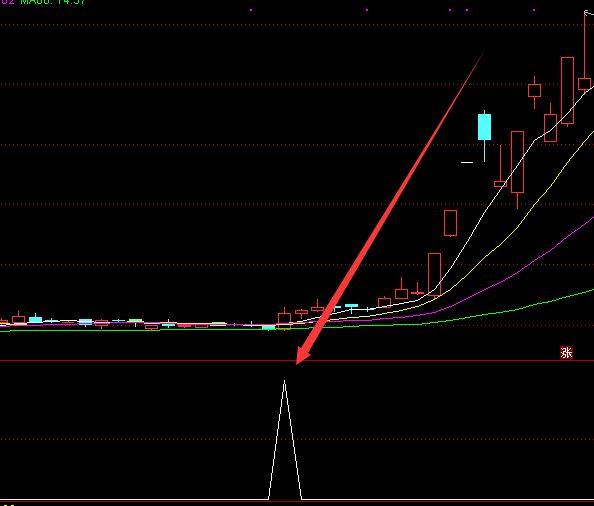Select the large cyan candlestick
This screenshot has height=506, width=594.
point(484,127)
